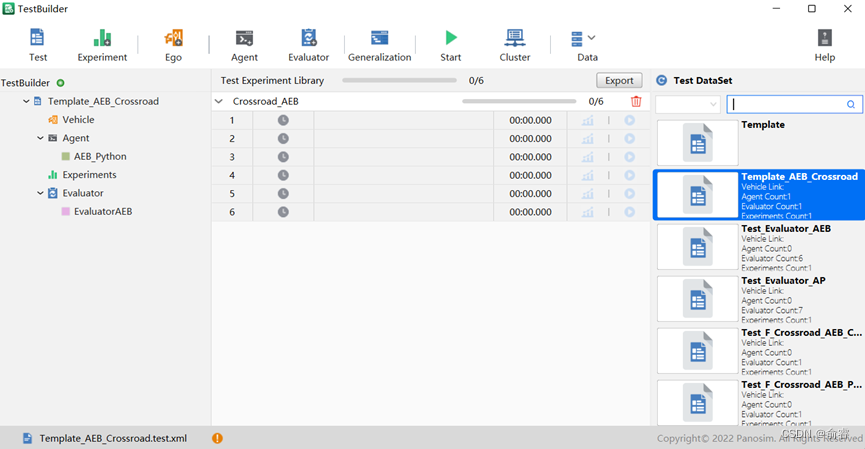Select the Test_F_Crossroad_AEB_P... dataset entry
Image resolution: width=865 pixels, height=449 pixels.
tap(759, 403)
